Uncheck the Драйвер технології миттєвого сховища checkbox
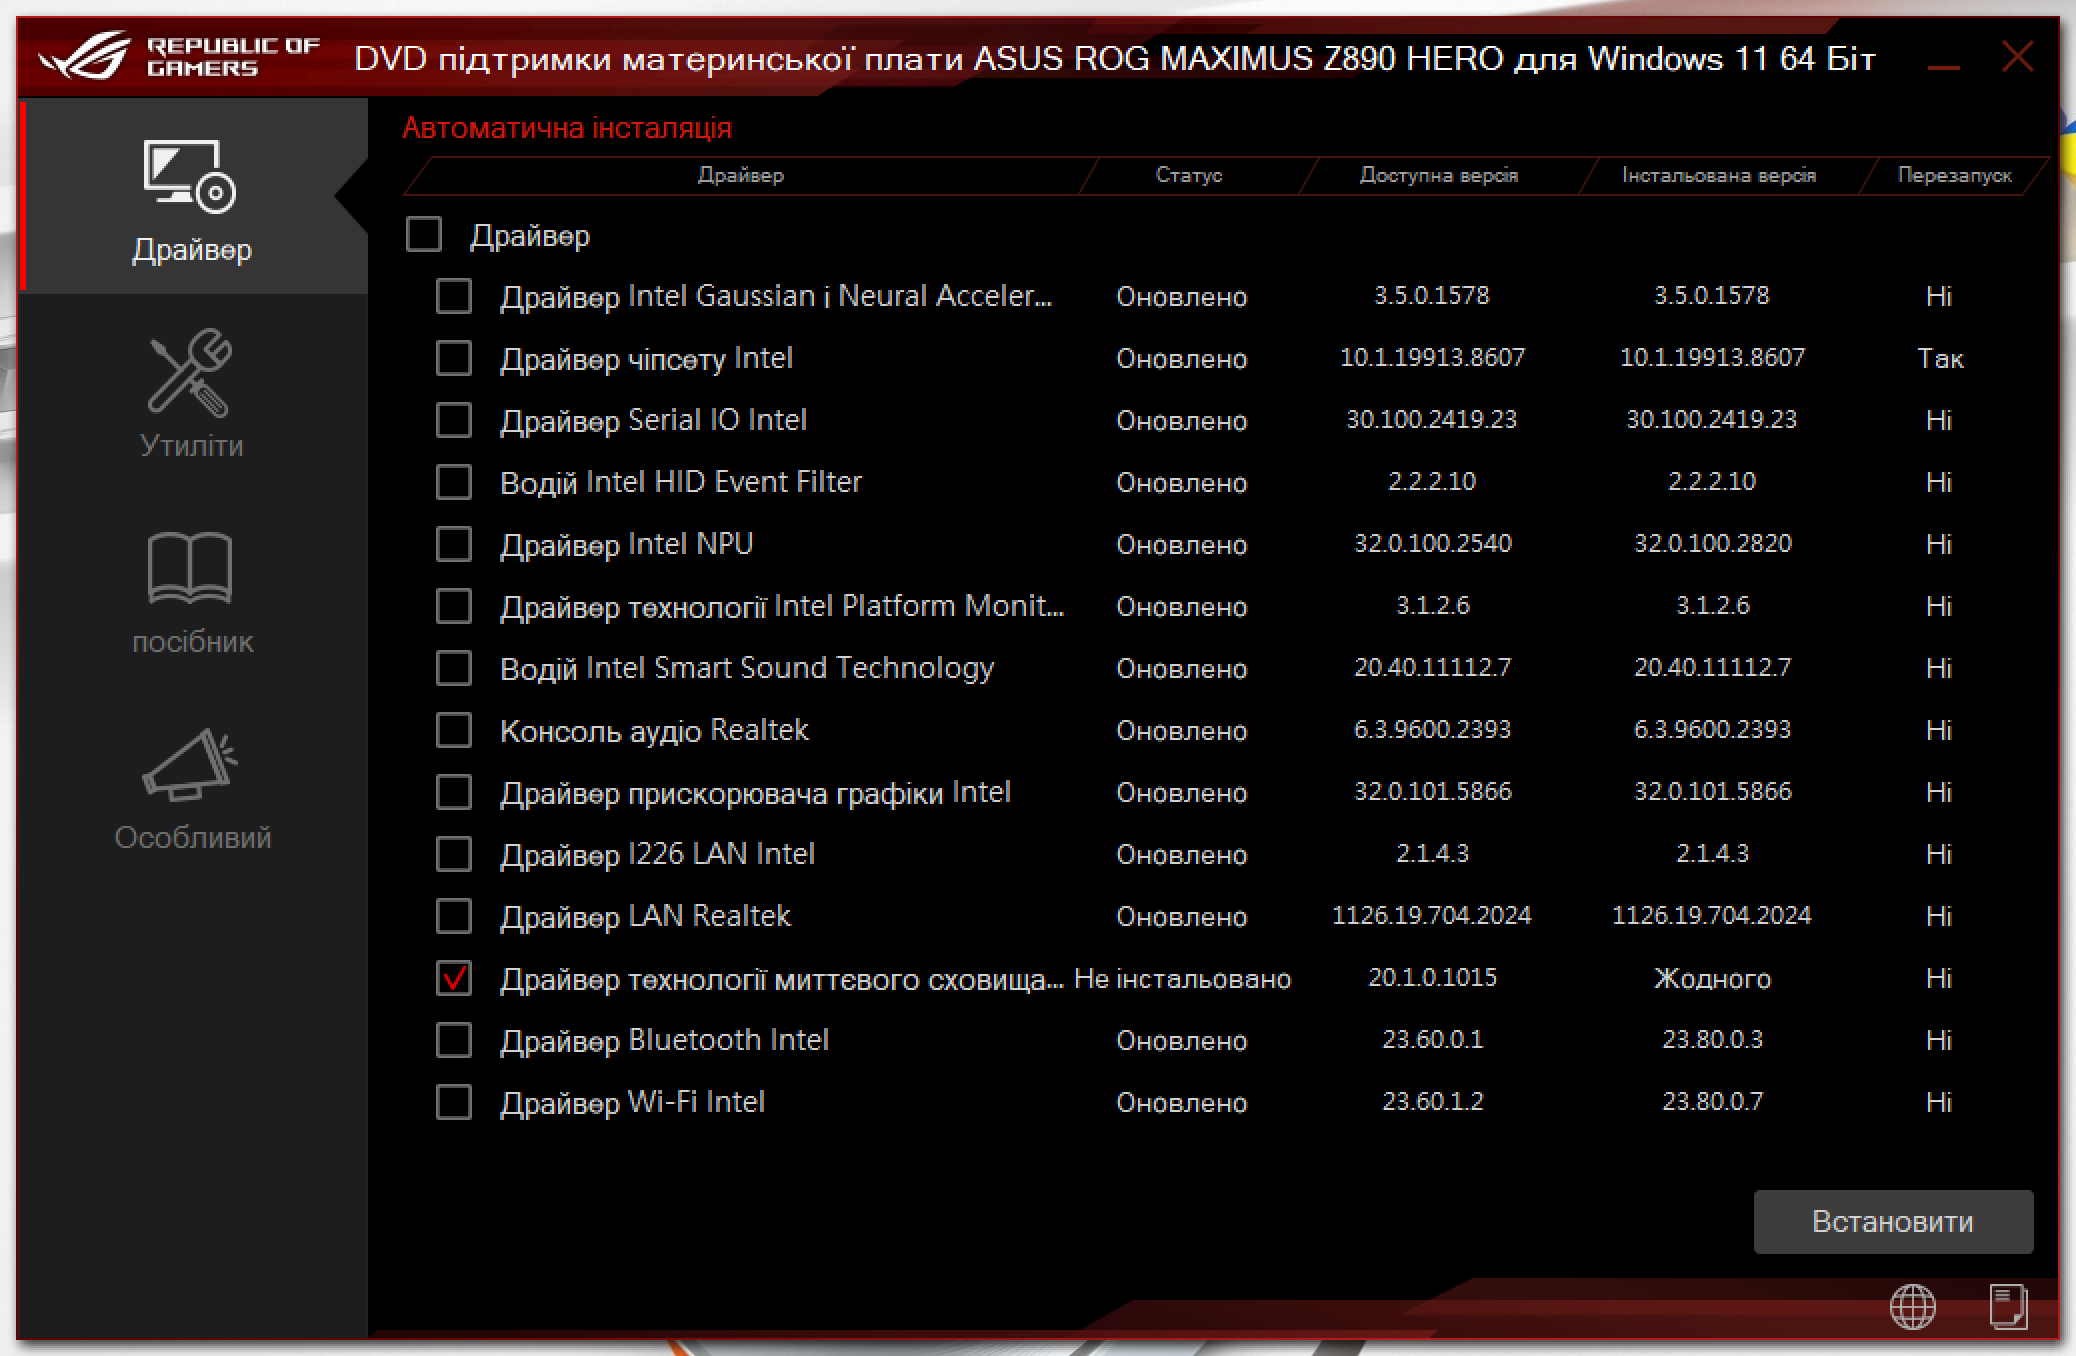 pos(454,978)
